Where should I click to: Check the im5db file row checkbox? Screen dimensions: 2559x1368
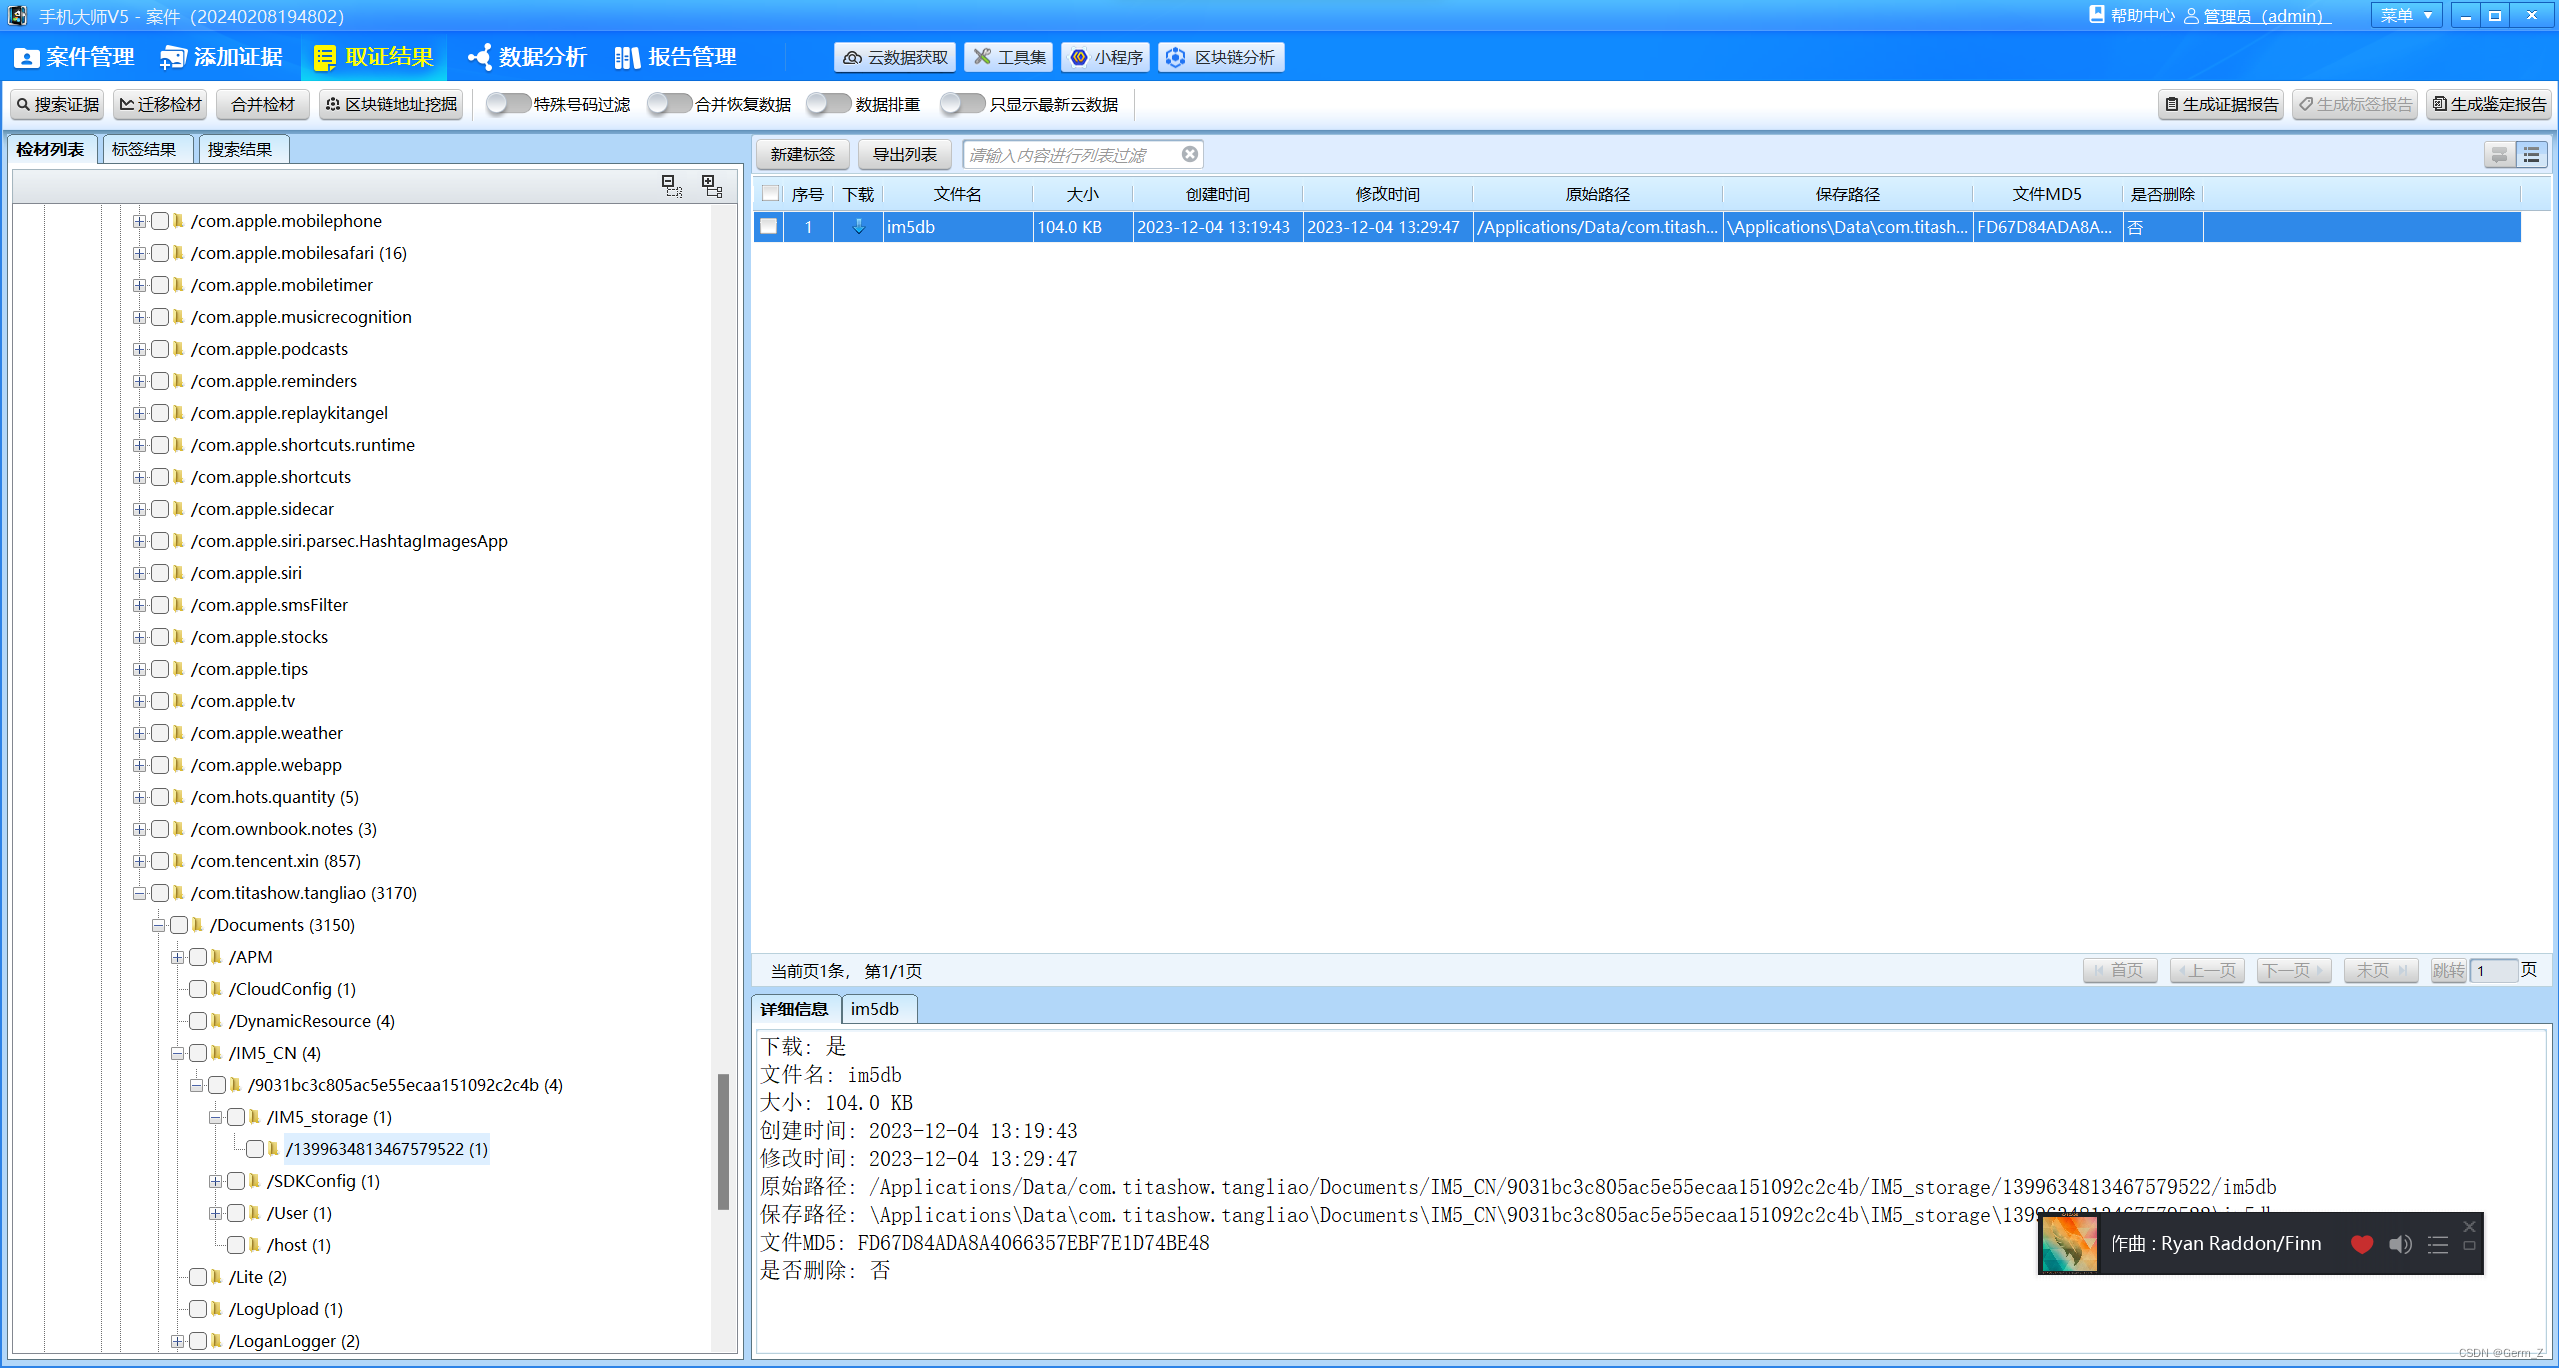tap(768, 227)
